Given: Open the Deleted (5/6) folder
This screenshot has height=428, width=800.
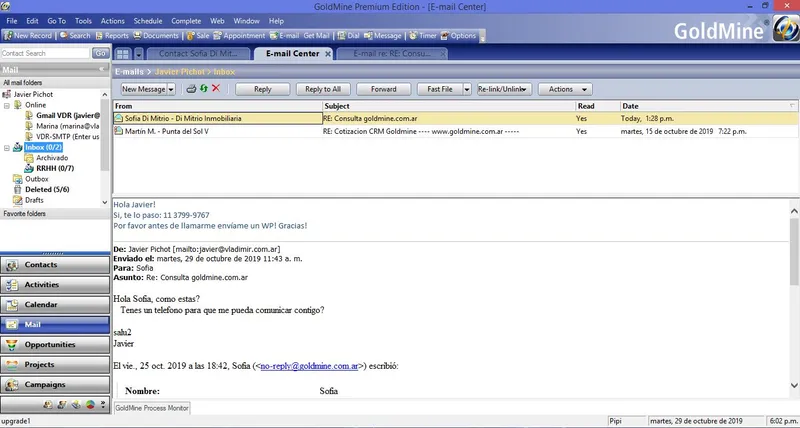Looking at the screenshot, I should [x=47, y=190].
